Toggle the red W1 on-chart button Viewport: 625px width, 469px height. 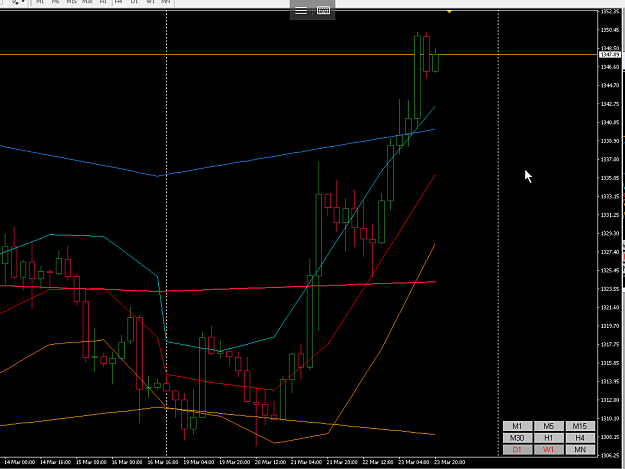coord(548,449)
